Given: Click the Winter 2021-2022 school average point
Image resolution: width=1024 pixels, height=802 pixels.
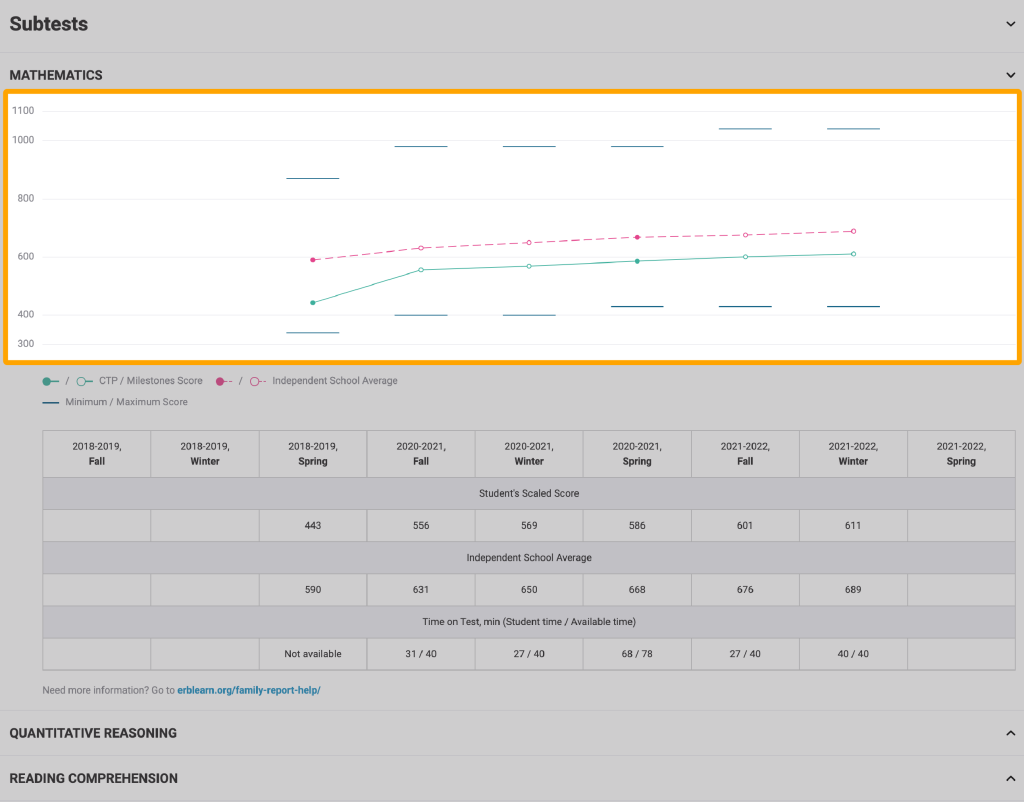Looking at the screenshot, I should click(x=853, y=231).
